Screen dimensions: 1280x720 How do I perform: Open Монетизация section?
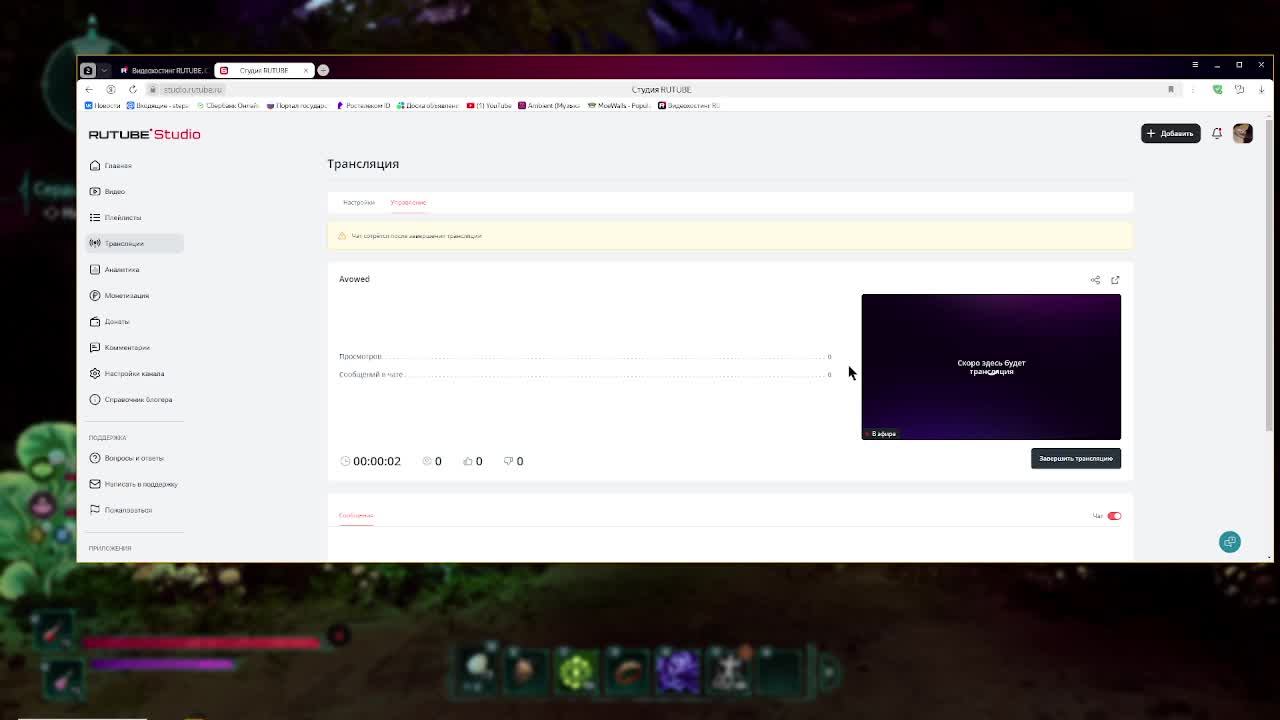coord(119,295)
